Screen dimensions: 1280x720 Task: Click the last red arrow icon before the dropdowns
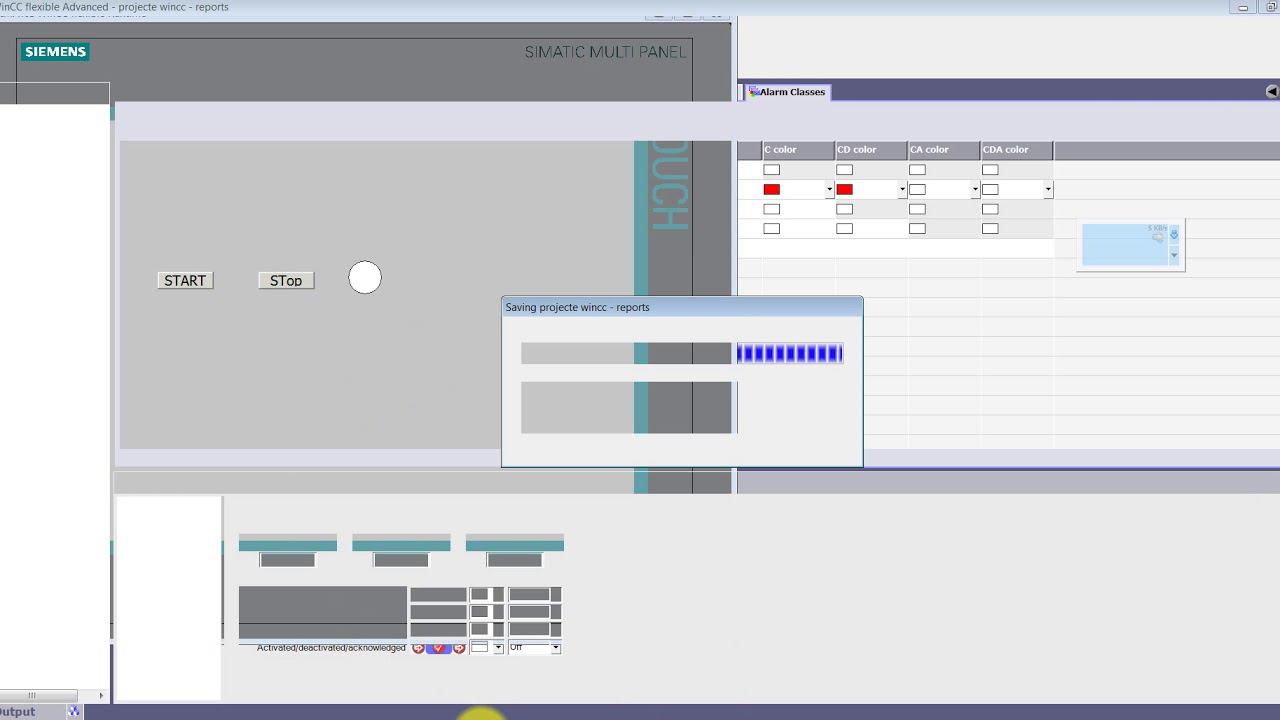point(459,648)
